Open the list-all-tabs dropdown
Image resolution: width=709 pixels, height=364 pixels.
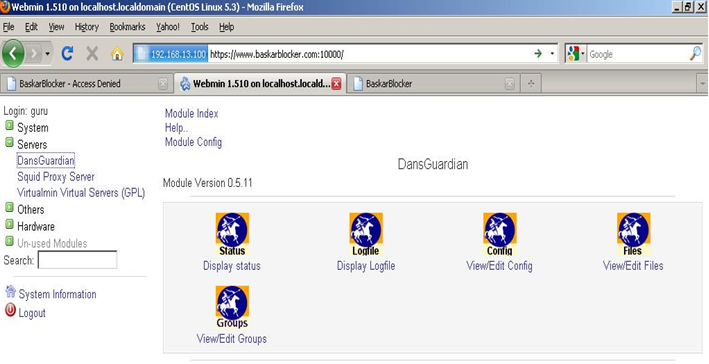point(702,84)
